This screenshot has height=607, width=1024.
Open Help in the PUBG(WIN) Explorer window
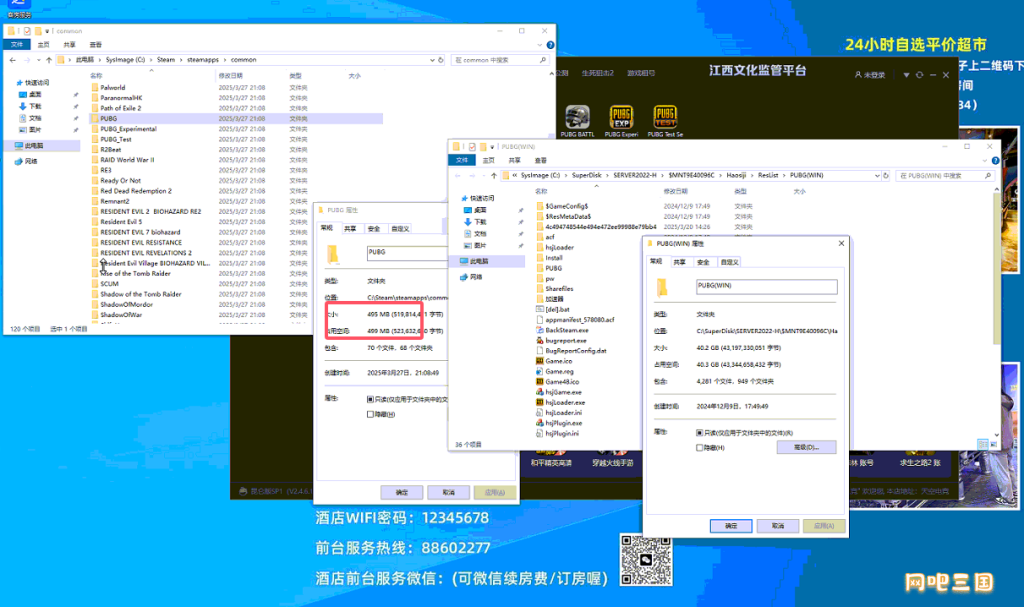pyautogui.click(x=995, y=161)
